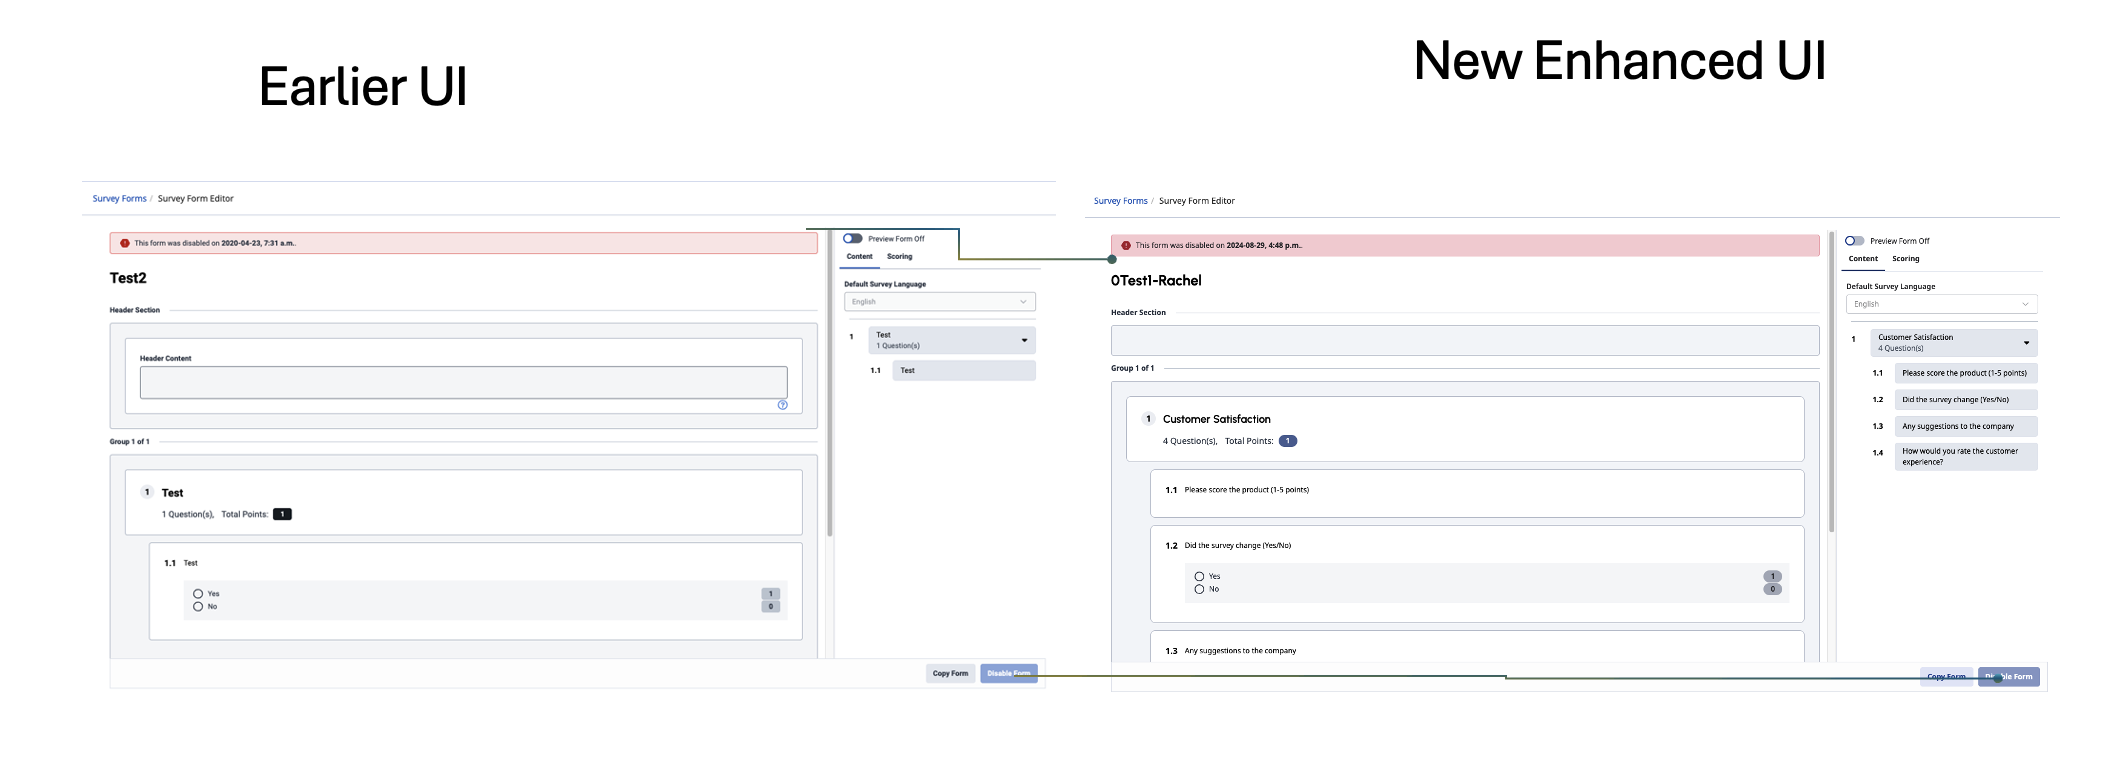Click Total Points badge in Customer Satisfaction group
Image resolution: width=2122 pixels, height=772 pixels.
point(1288,441)
